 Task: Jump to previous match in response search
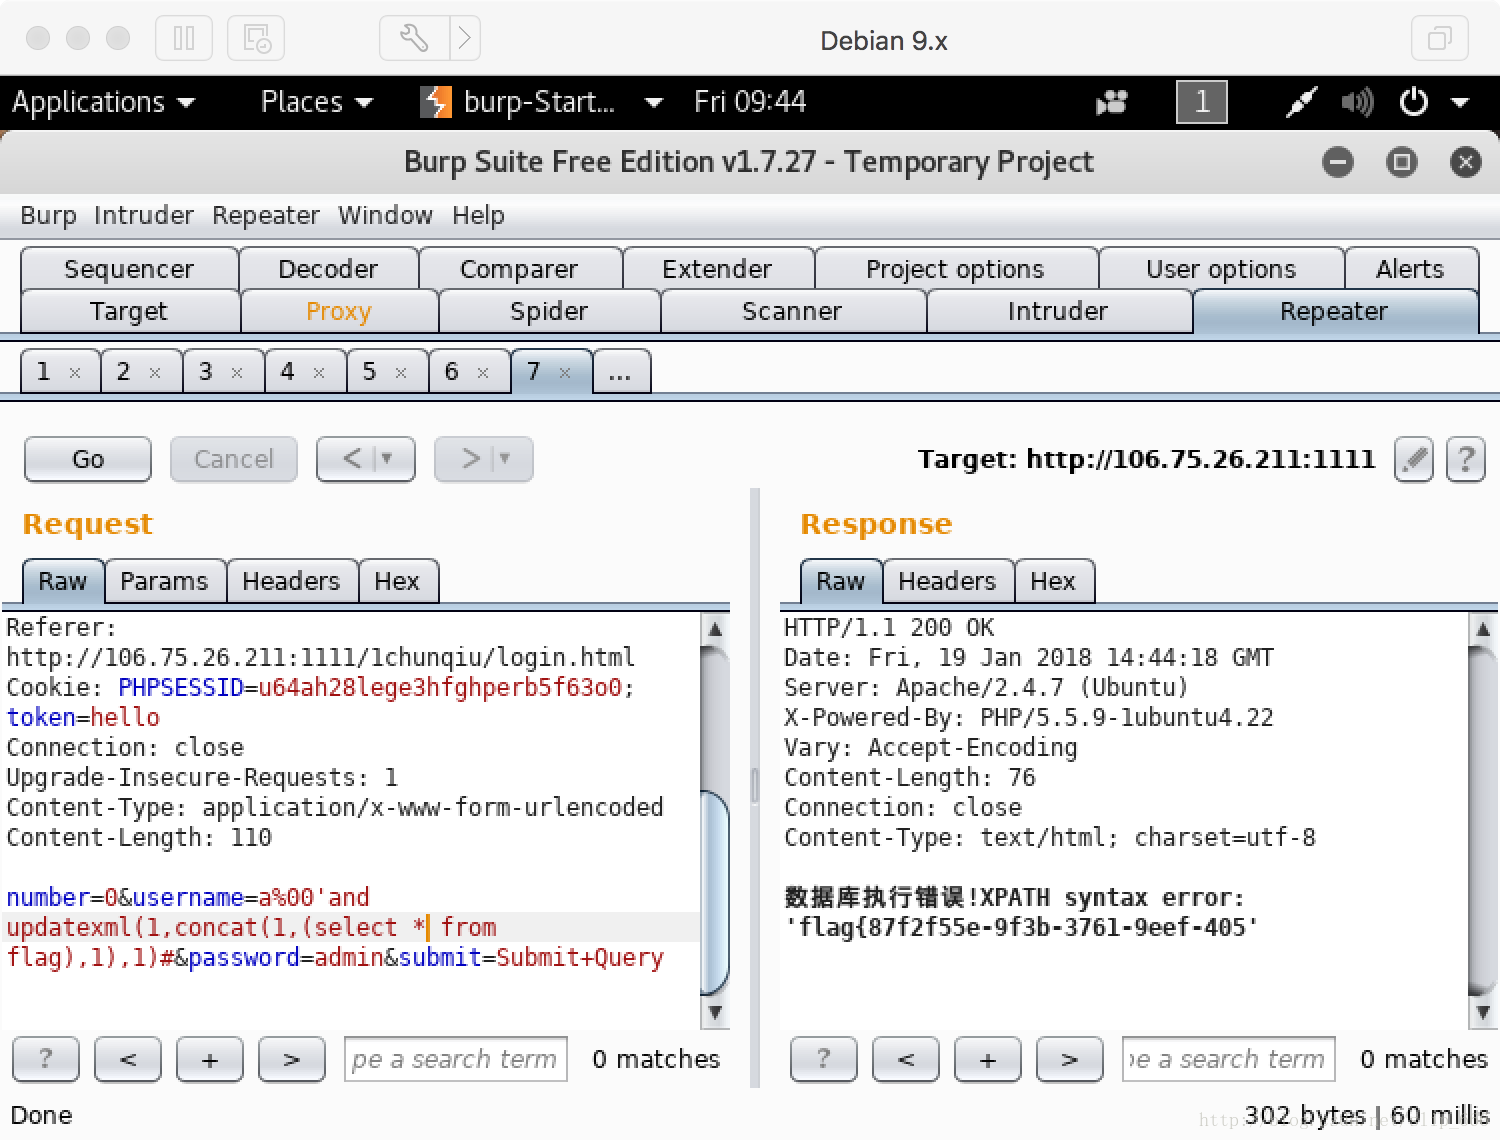click(x=906, y=1059)
